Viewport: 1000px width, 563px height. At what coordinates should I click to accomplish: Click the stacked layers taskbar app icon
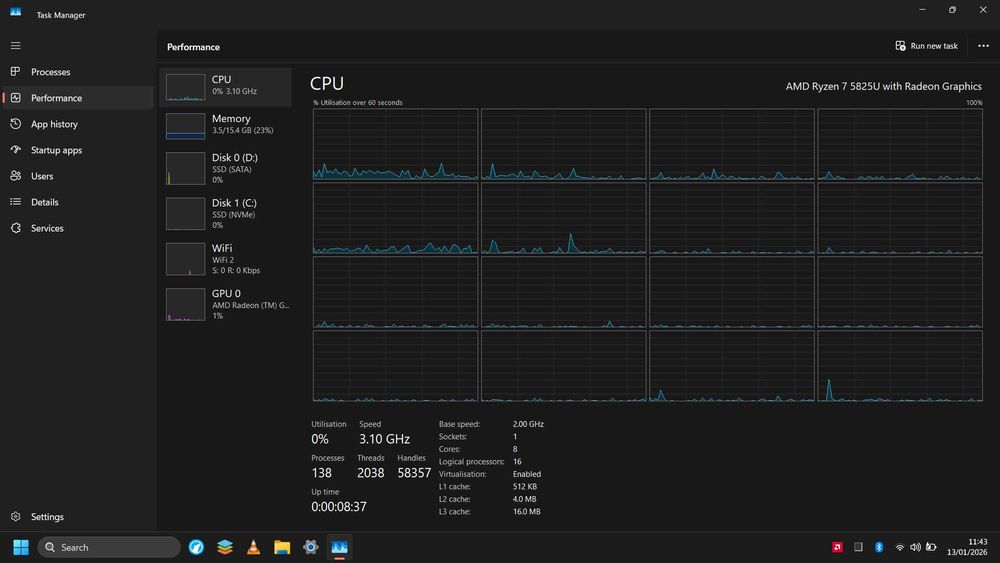(x=224, y=547)
